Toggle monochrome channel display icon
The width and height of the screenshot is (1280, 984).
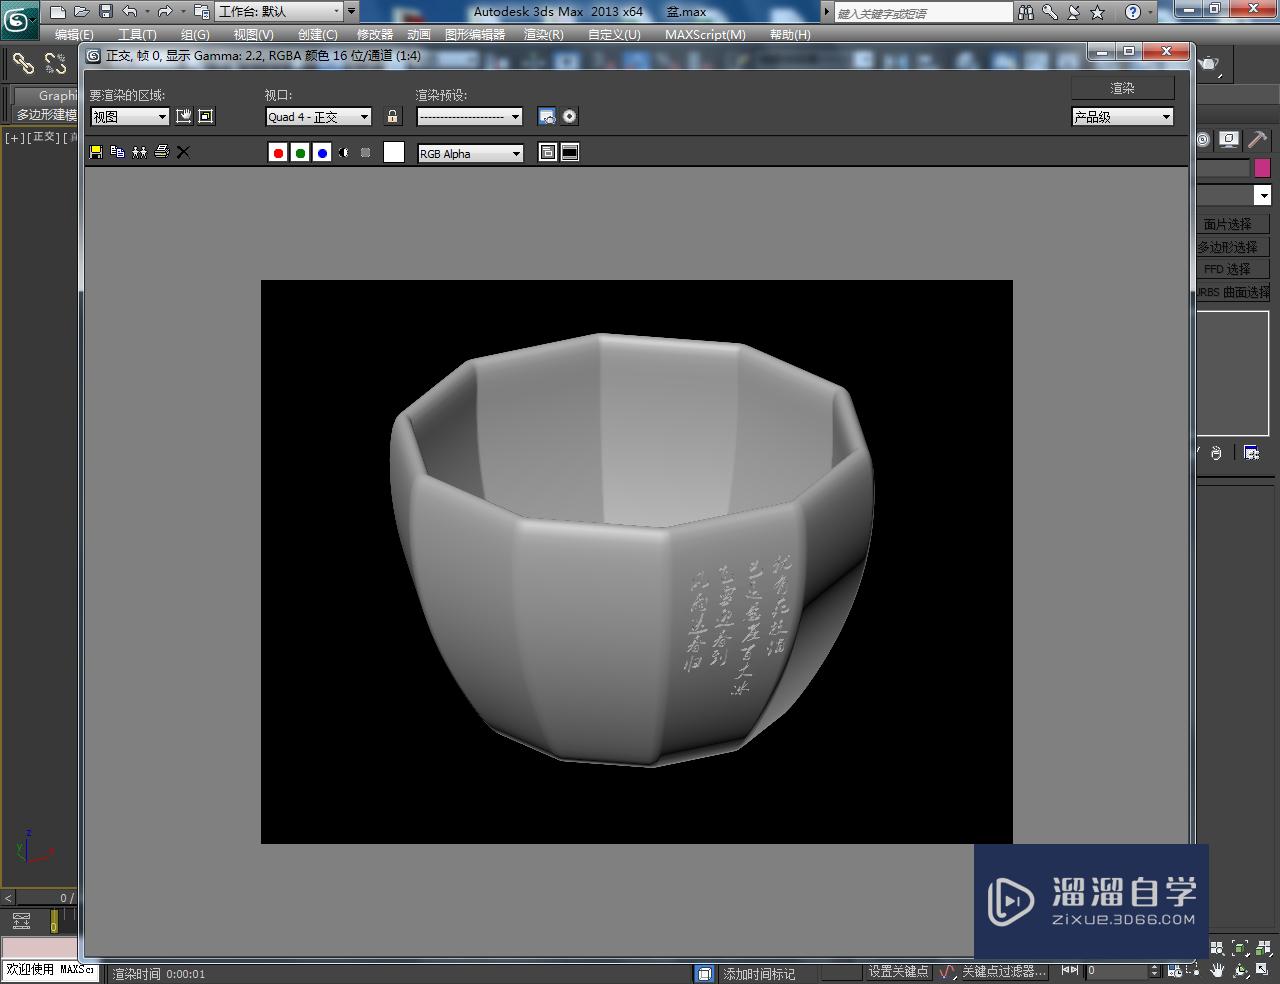[x=345, y=152]
